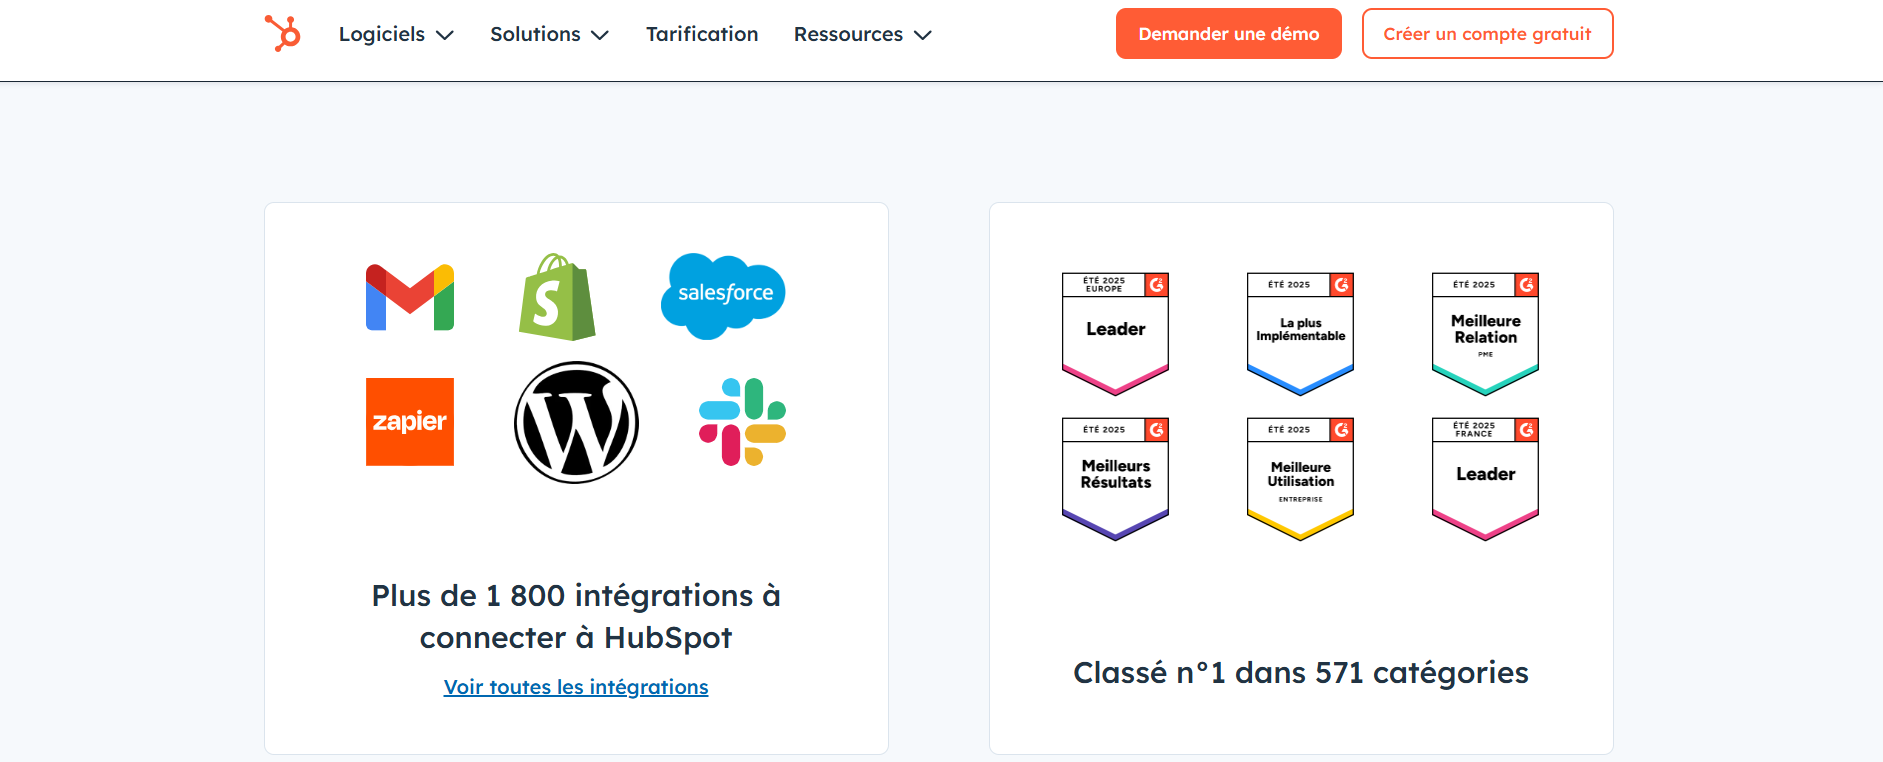Screen dimensions: 1883x762
Task: Click the Leader Europe G2 badge
Action: point(1115,333)
